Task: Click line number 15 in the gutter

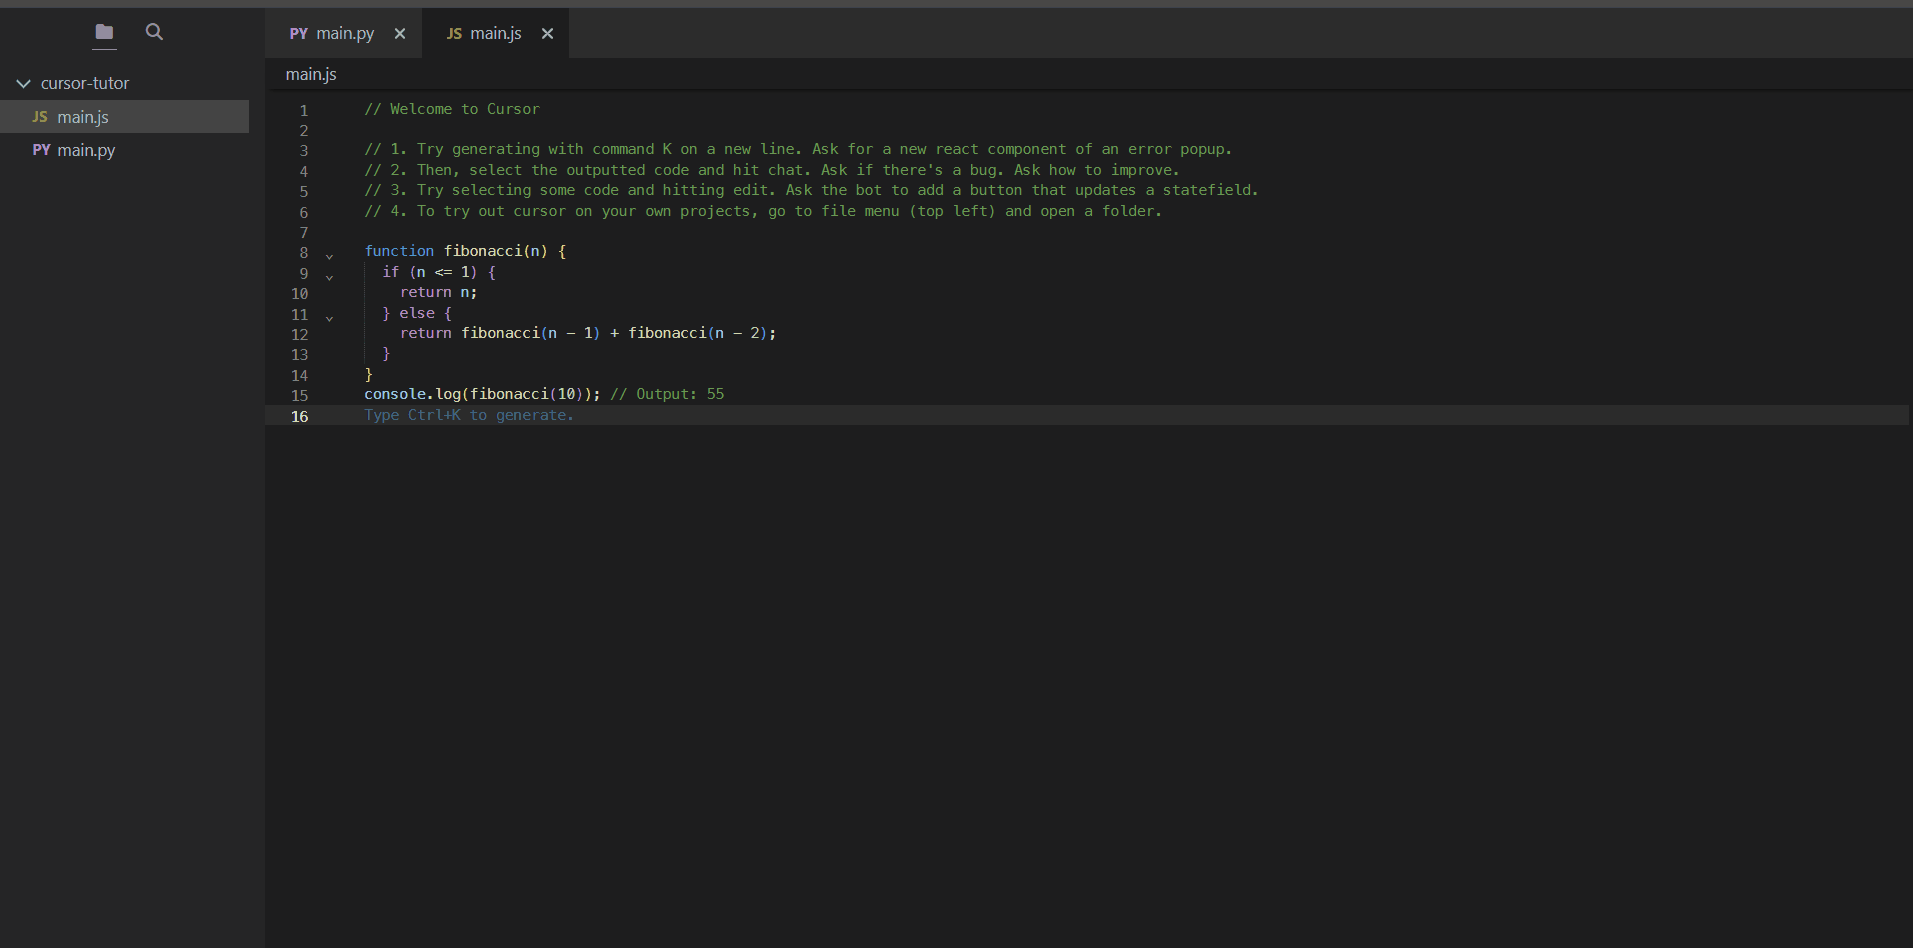Action: point(299,395)
